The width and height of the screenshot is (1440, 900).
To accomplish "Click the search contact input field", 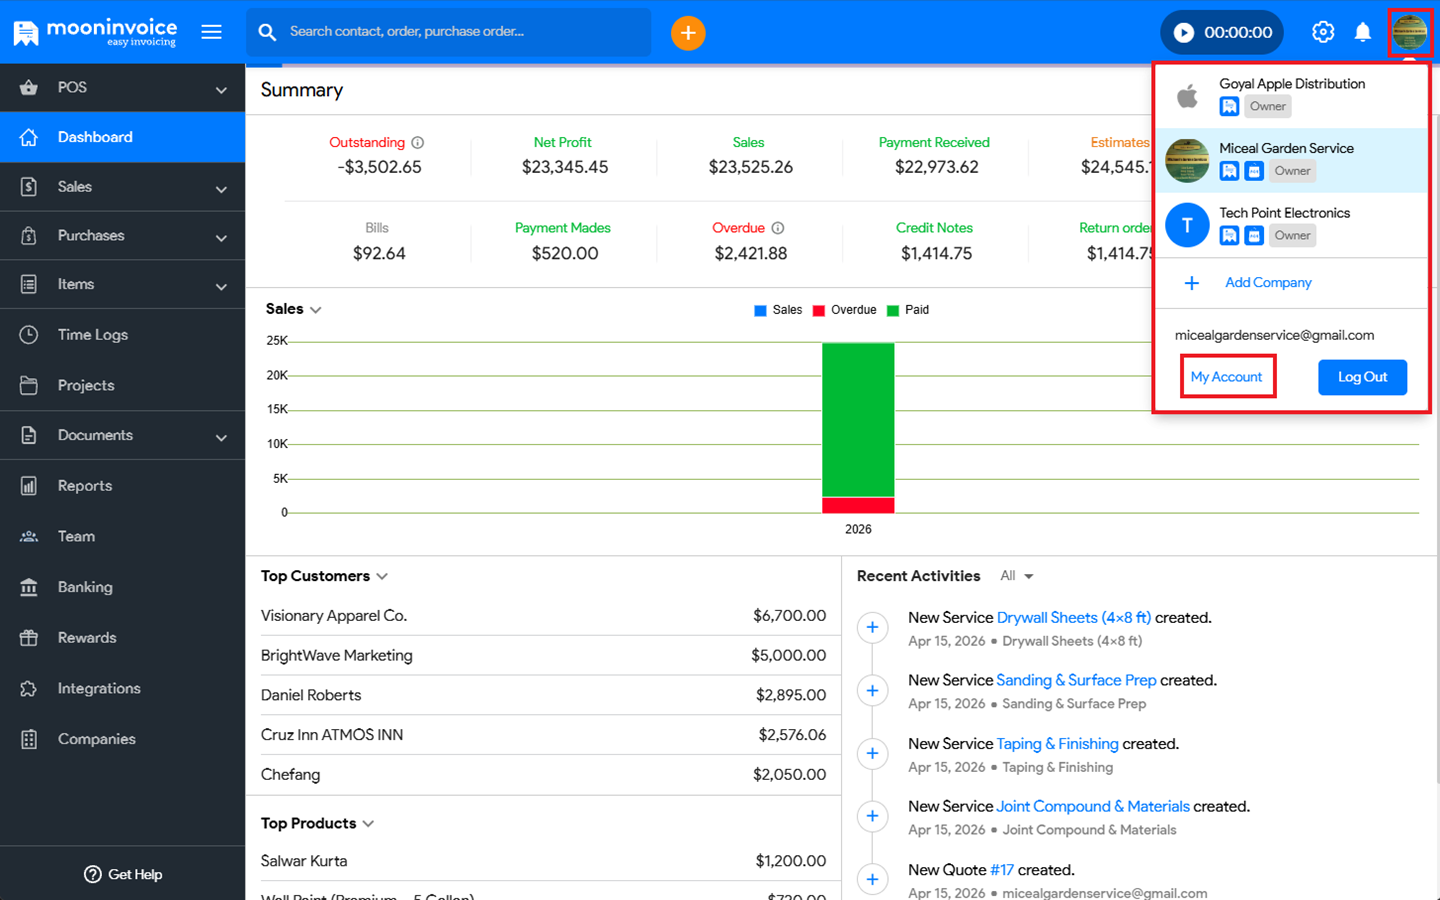I will pyautogui.click(x=460, y=32).
